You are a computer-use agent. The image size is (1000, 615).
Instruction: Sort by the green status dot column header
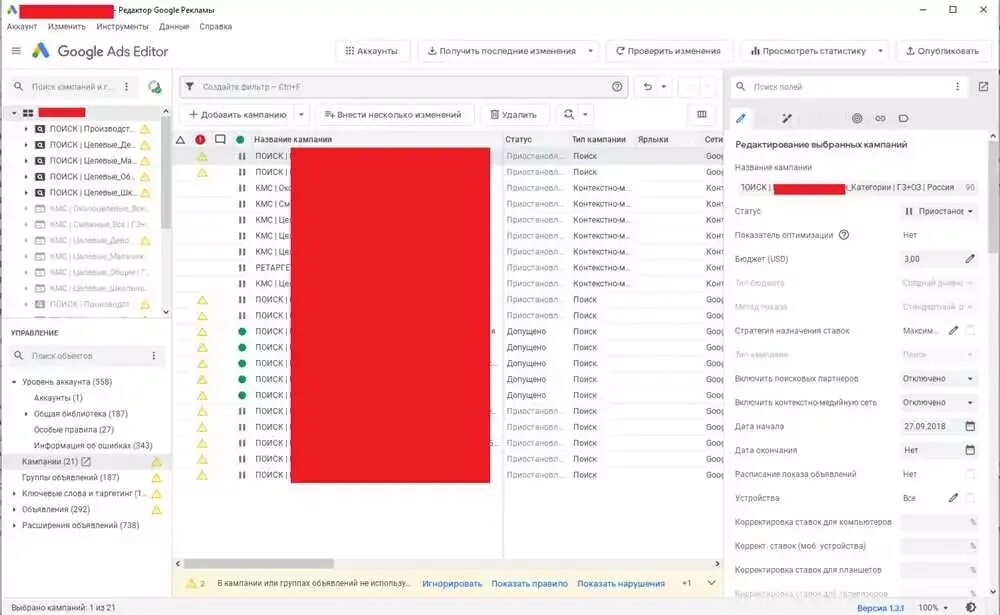(240, 139)
